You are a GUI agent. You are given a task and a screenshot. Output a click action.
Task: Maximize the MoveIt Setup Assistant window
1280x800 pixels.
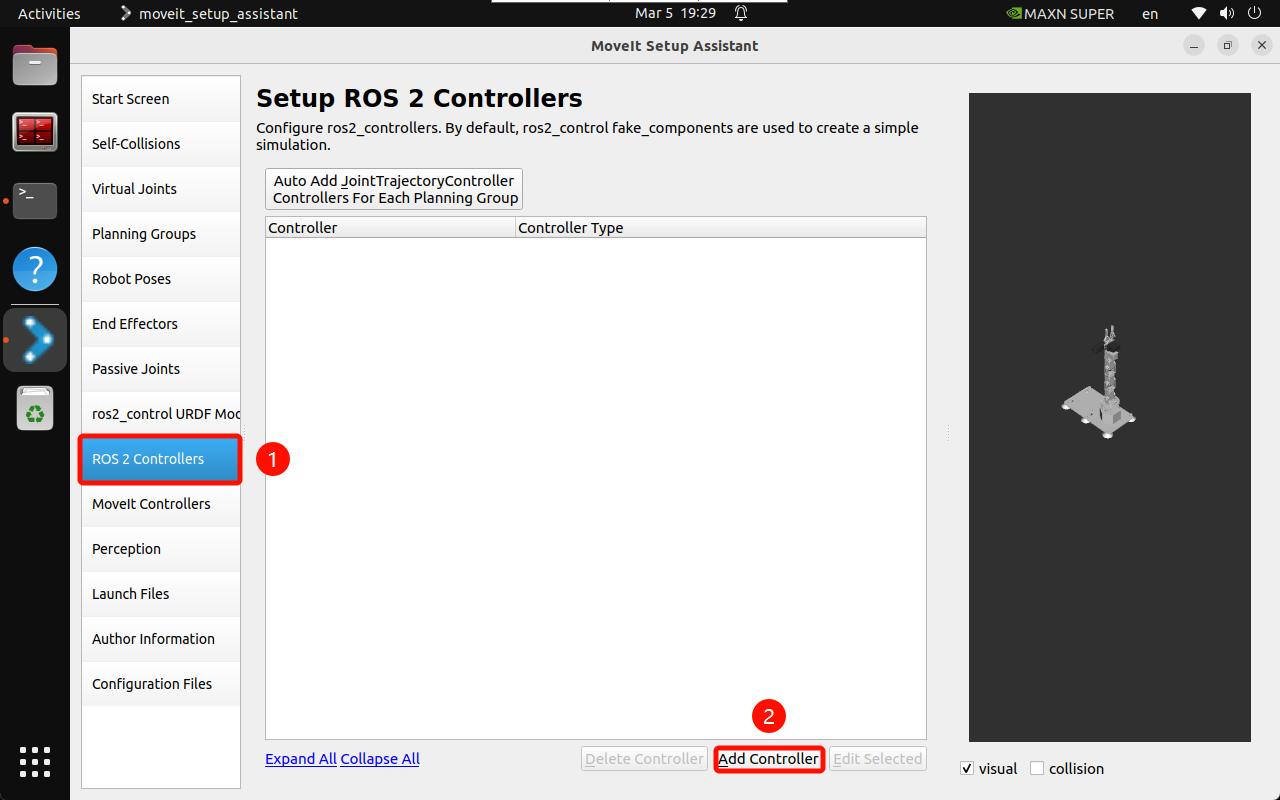(x=1228, y=46)
